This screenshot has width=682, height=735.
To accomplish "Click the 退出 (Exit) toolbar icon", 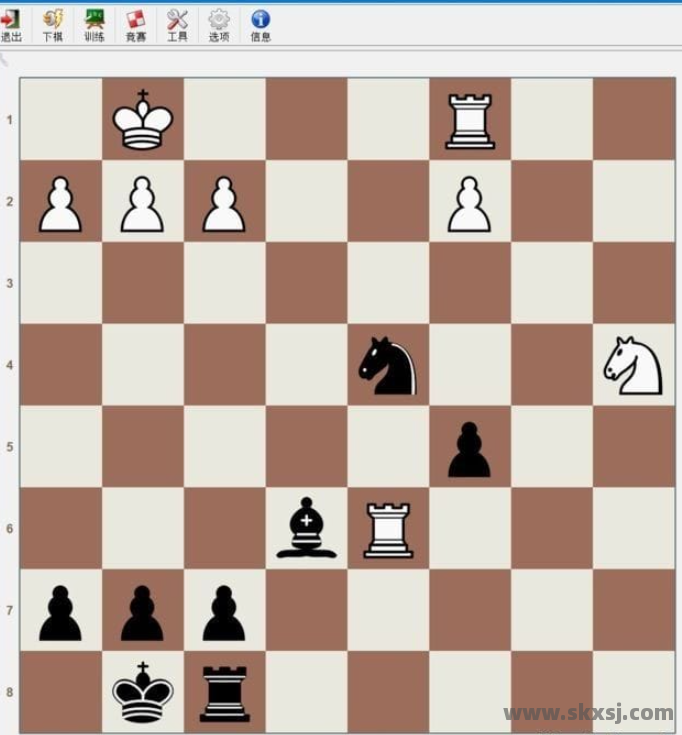I will [x=12, y=24].
